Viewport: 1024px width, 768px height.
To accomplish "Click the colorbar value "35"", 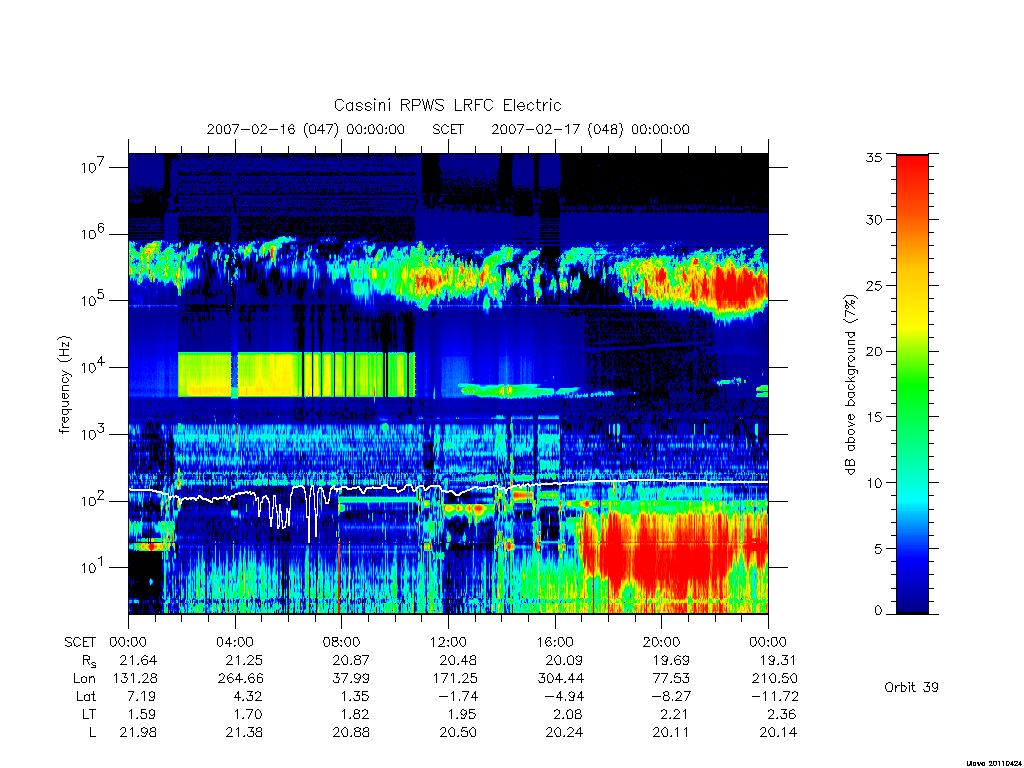I will click(873, 157).
